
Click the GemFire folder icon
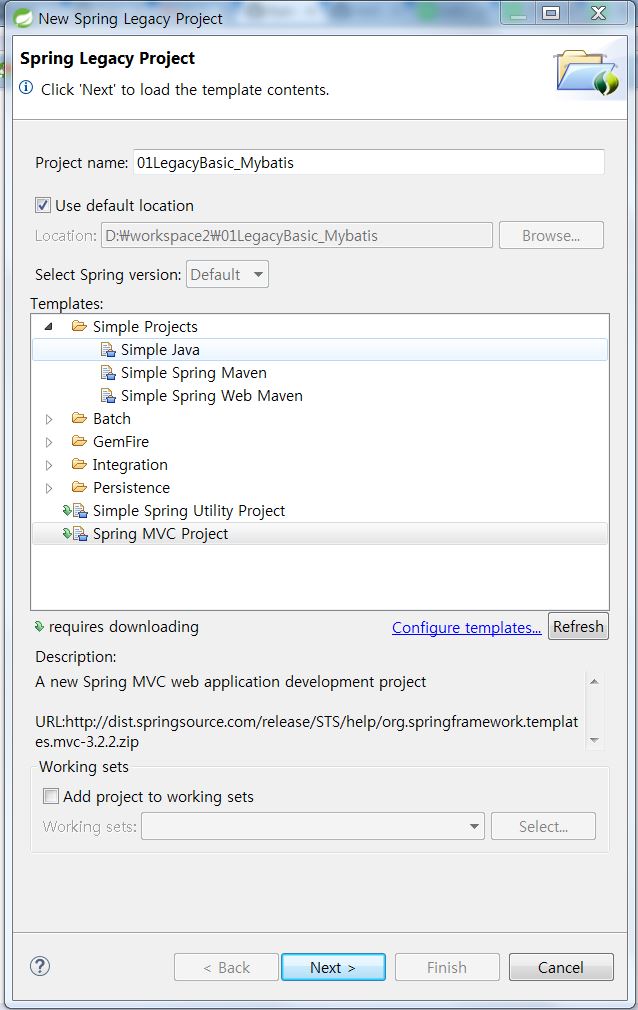(79, 441)
